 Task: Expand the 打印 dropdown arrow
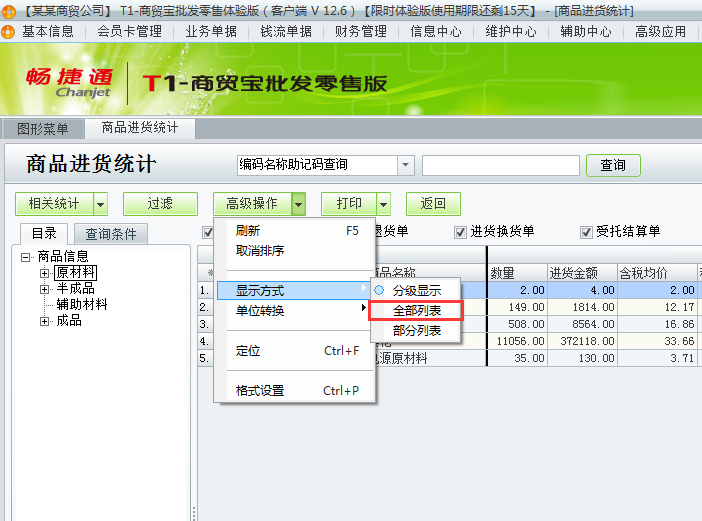pyautogui.click(x=384, y=204)
